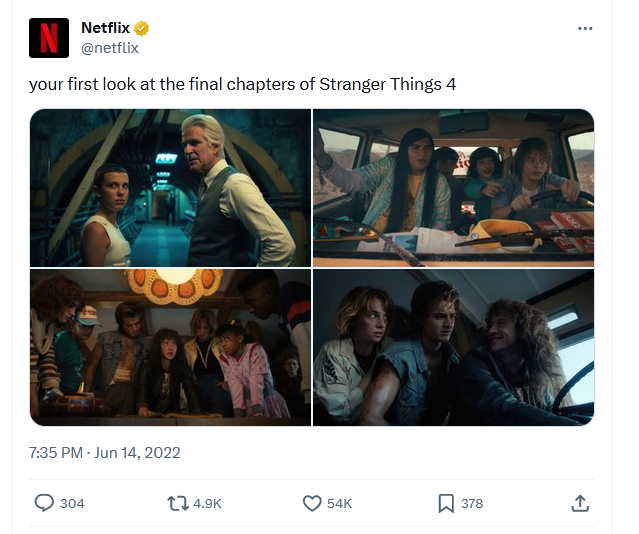The image size is (639, 534).
Task: Repost this tweet using the retweet icon
Action: [x=176, y=503]
